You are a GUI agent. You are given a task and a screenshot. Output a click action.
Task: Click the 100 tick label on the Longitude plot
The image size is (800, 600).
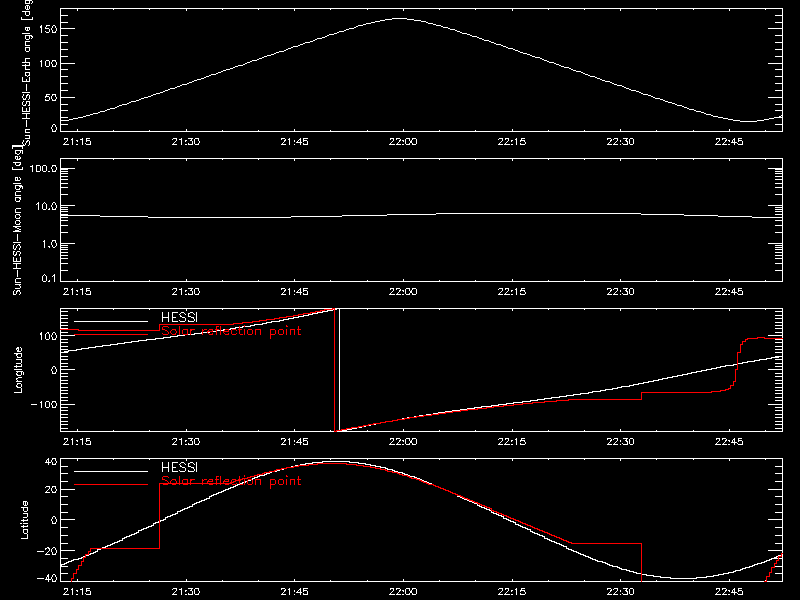(x=48, y=336)
